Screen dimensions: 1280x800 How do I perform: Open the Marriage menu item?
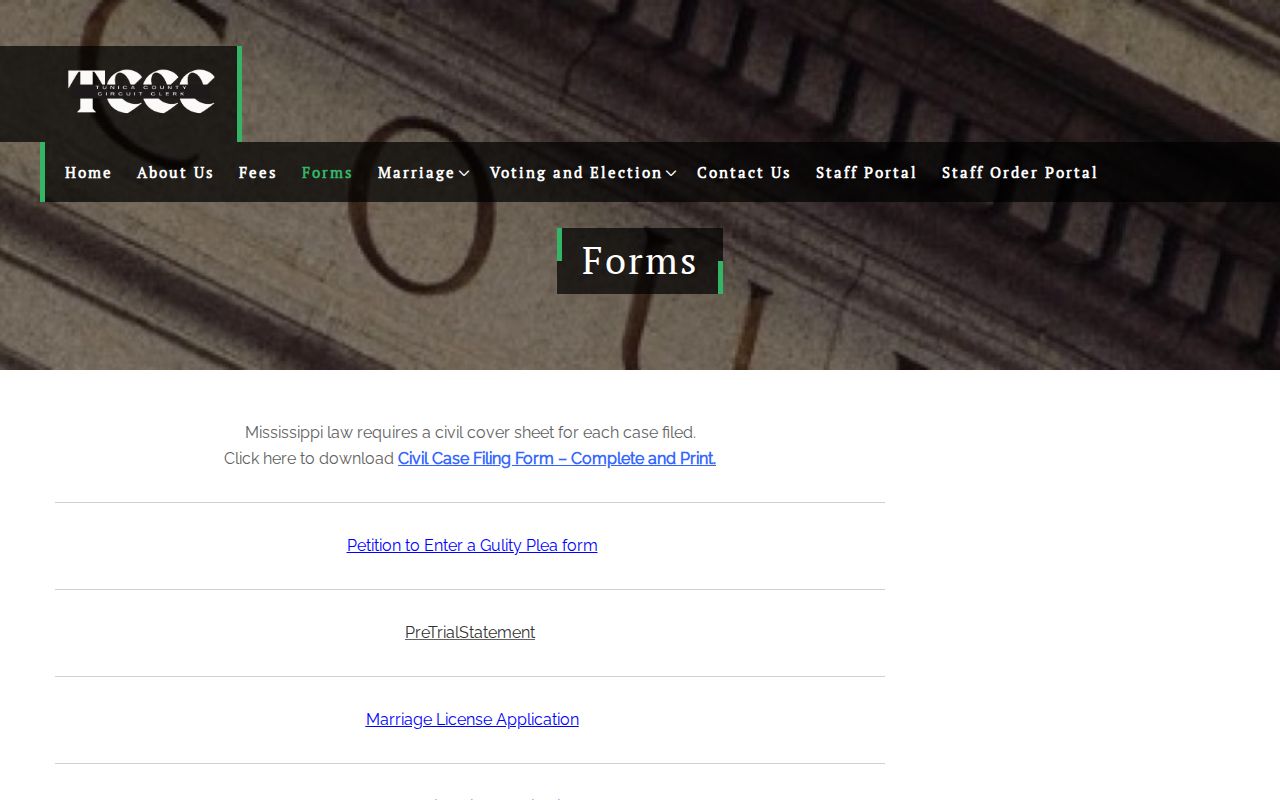coord(416,173)
